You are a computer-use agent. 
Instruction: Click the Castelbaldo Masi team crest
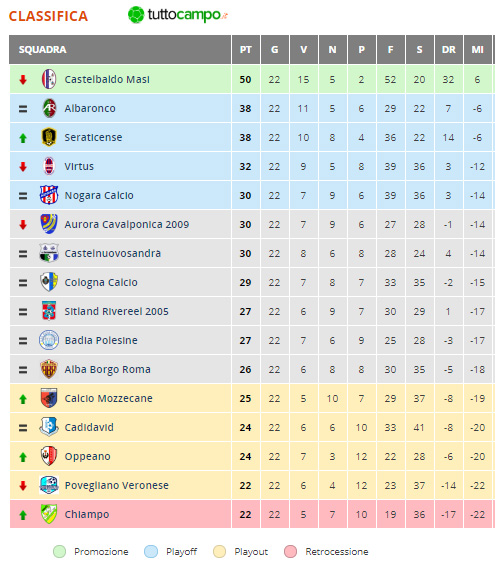click(x=49, y=79)
